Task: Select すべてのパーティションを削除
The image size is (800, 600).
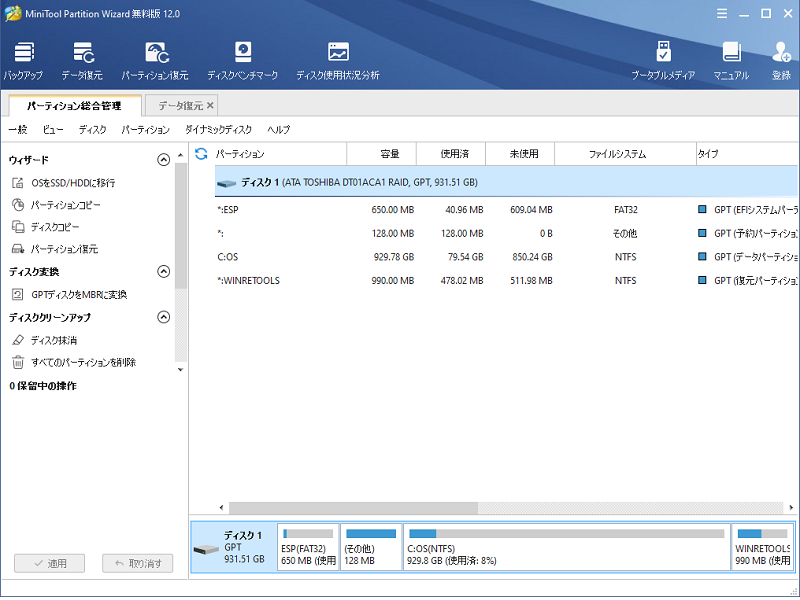Action: (x=73, y=363)
